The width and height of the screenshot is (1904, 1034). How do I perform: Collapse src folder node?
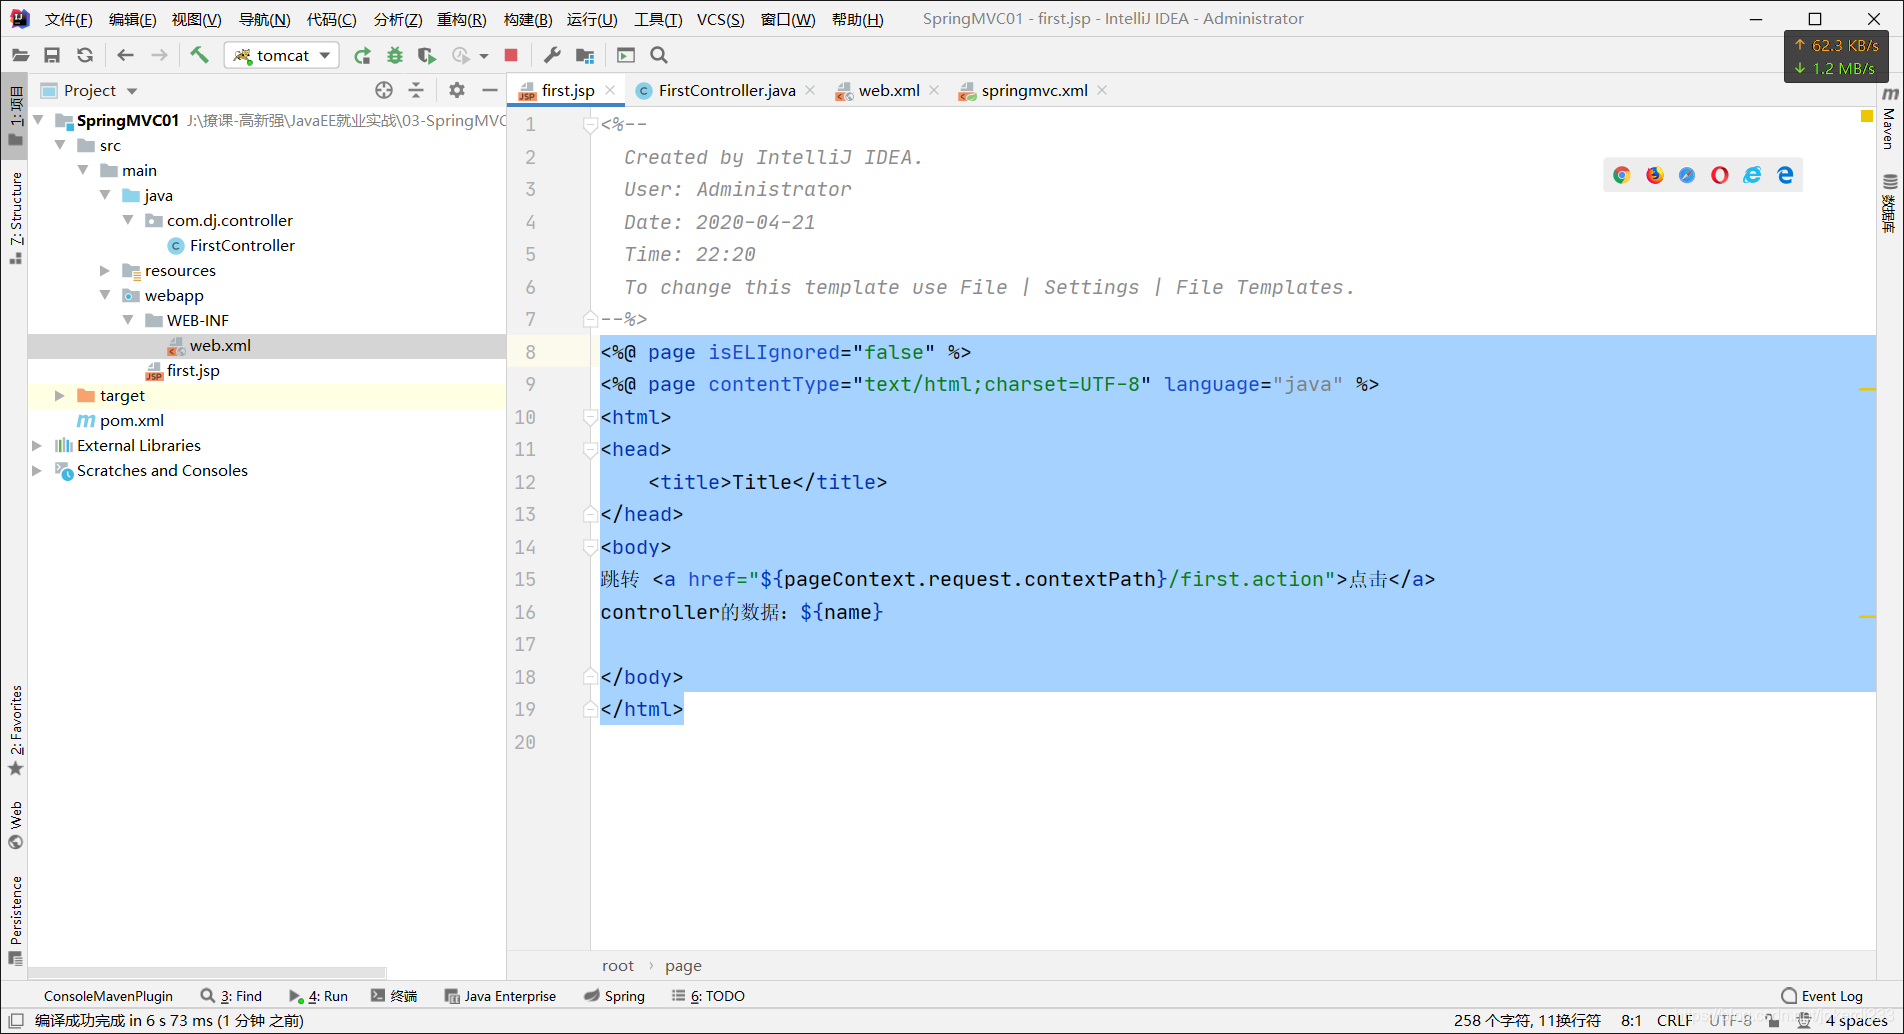point(60,145)
